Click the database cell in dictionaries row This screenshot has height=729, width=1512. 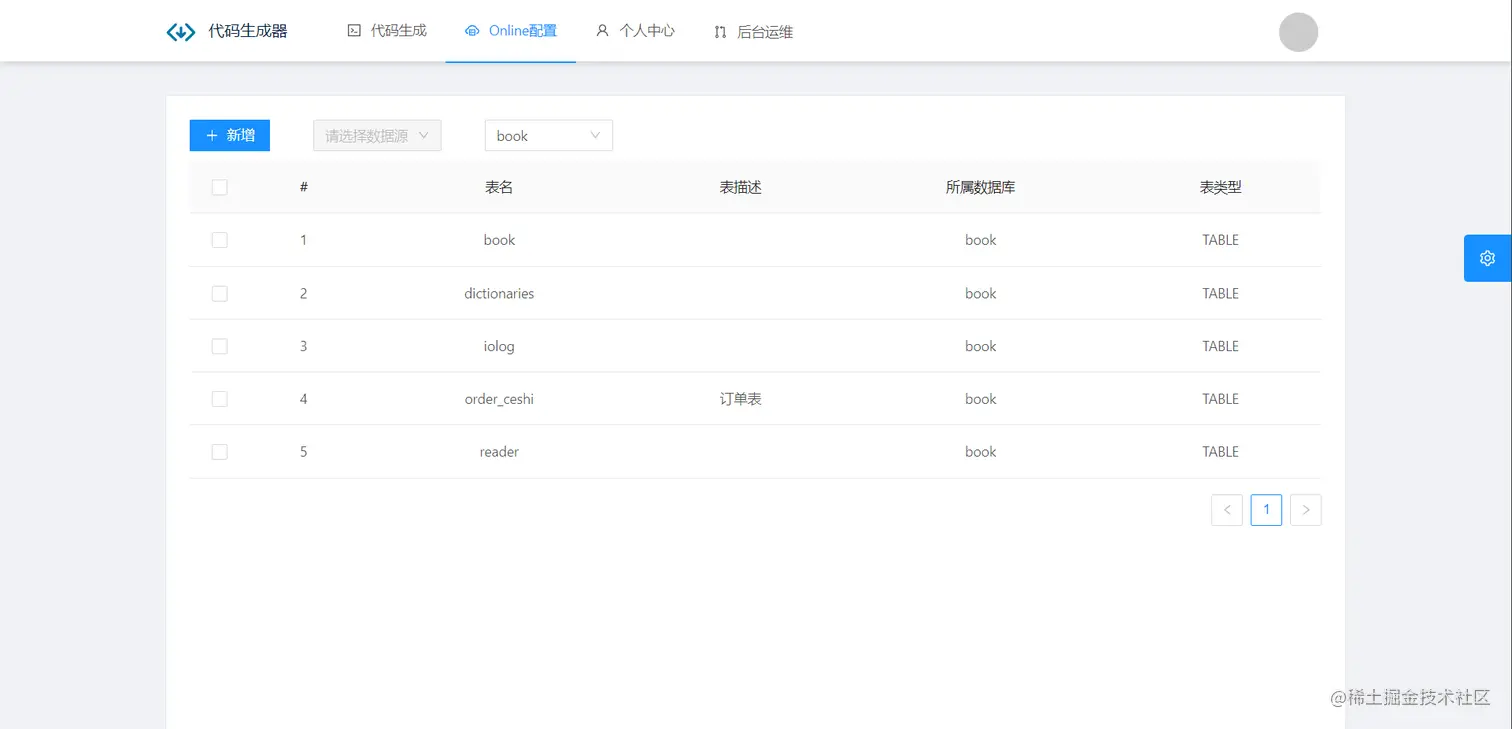pyautogui.click(x=981, y=293)
